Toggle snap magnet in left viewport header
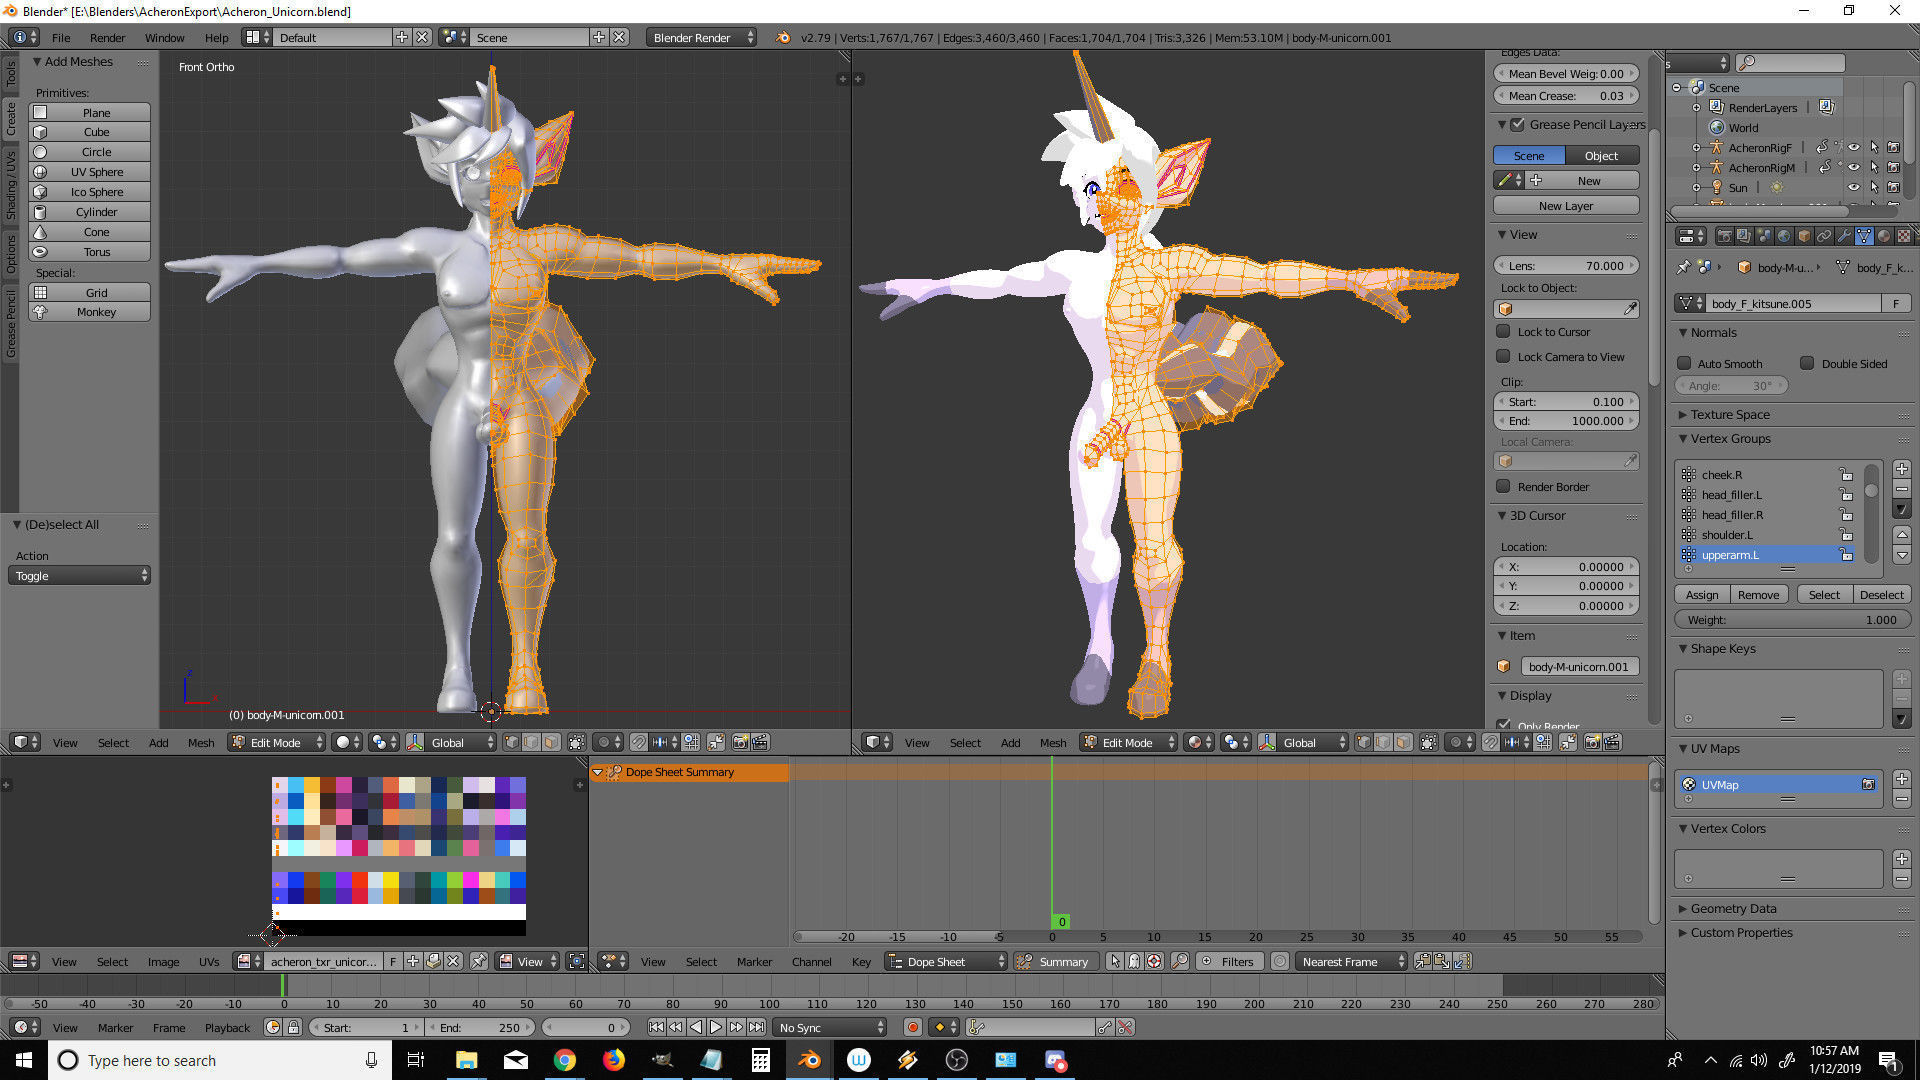Screen dimensions: 1920x1080 click(638, 742)
